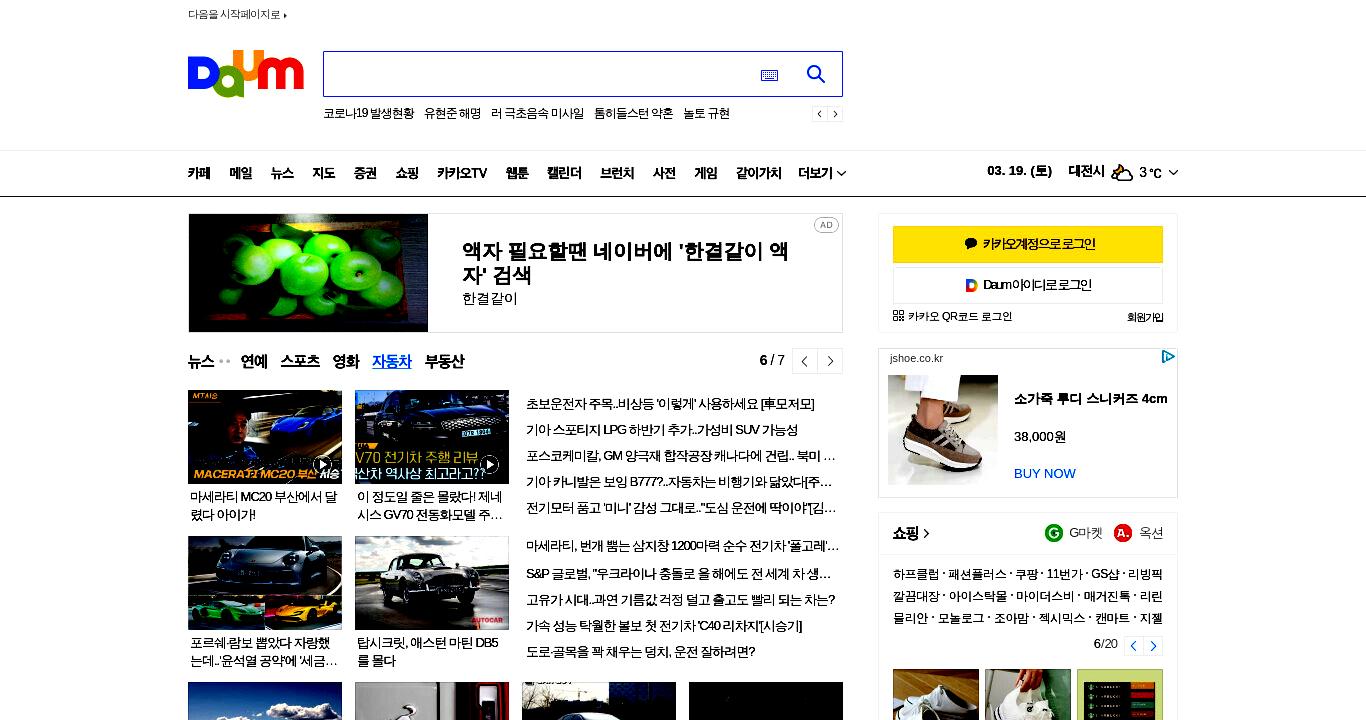1366x720 pixels.
Task: Log in with Daum아이디 button
Action: pyautogui.click(x=1028, y=285)
